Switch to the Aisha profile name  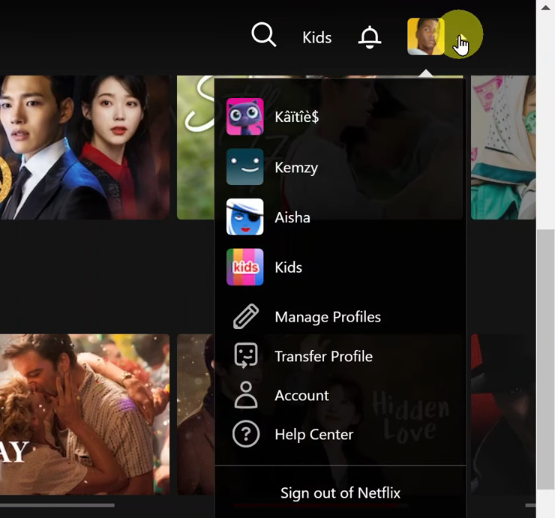click(x=292, y=217)
